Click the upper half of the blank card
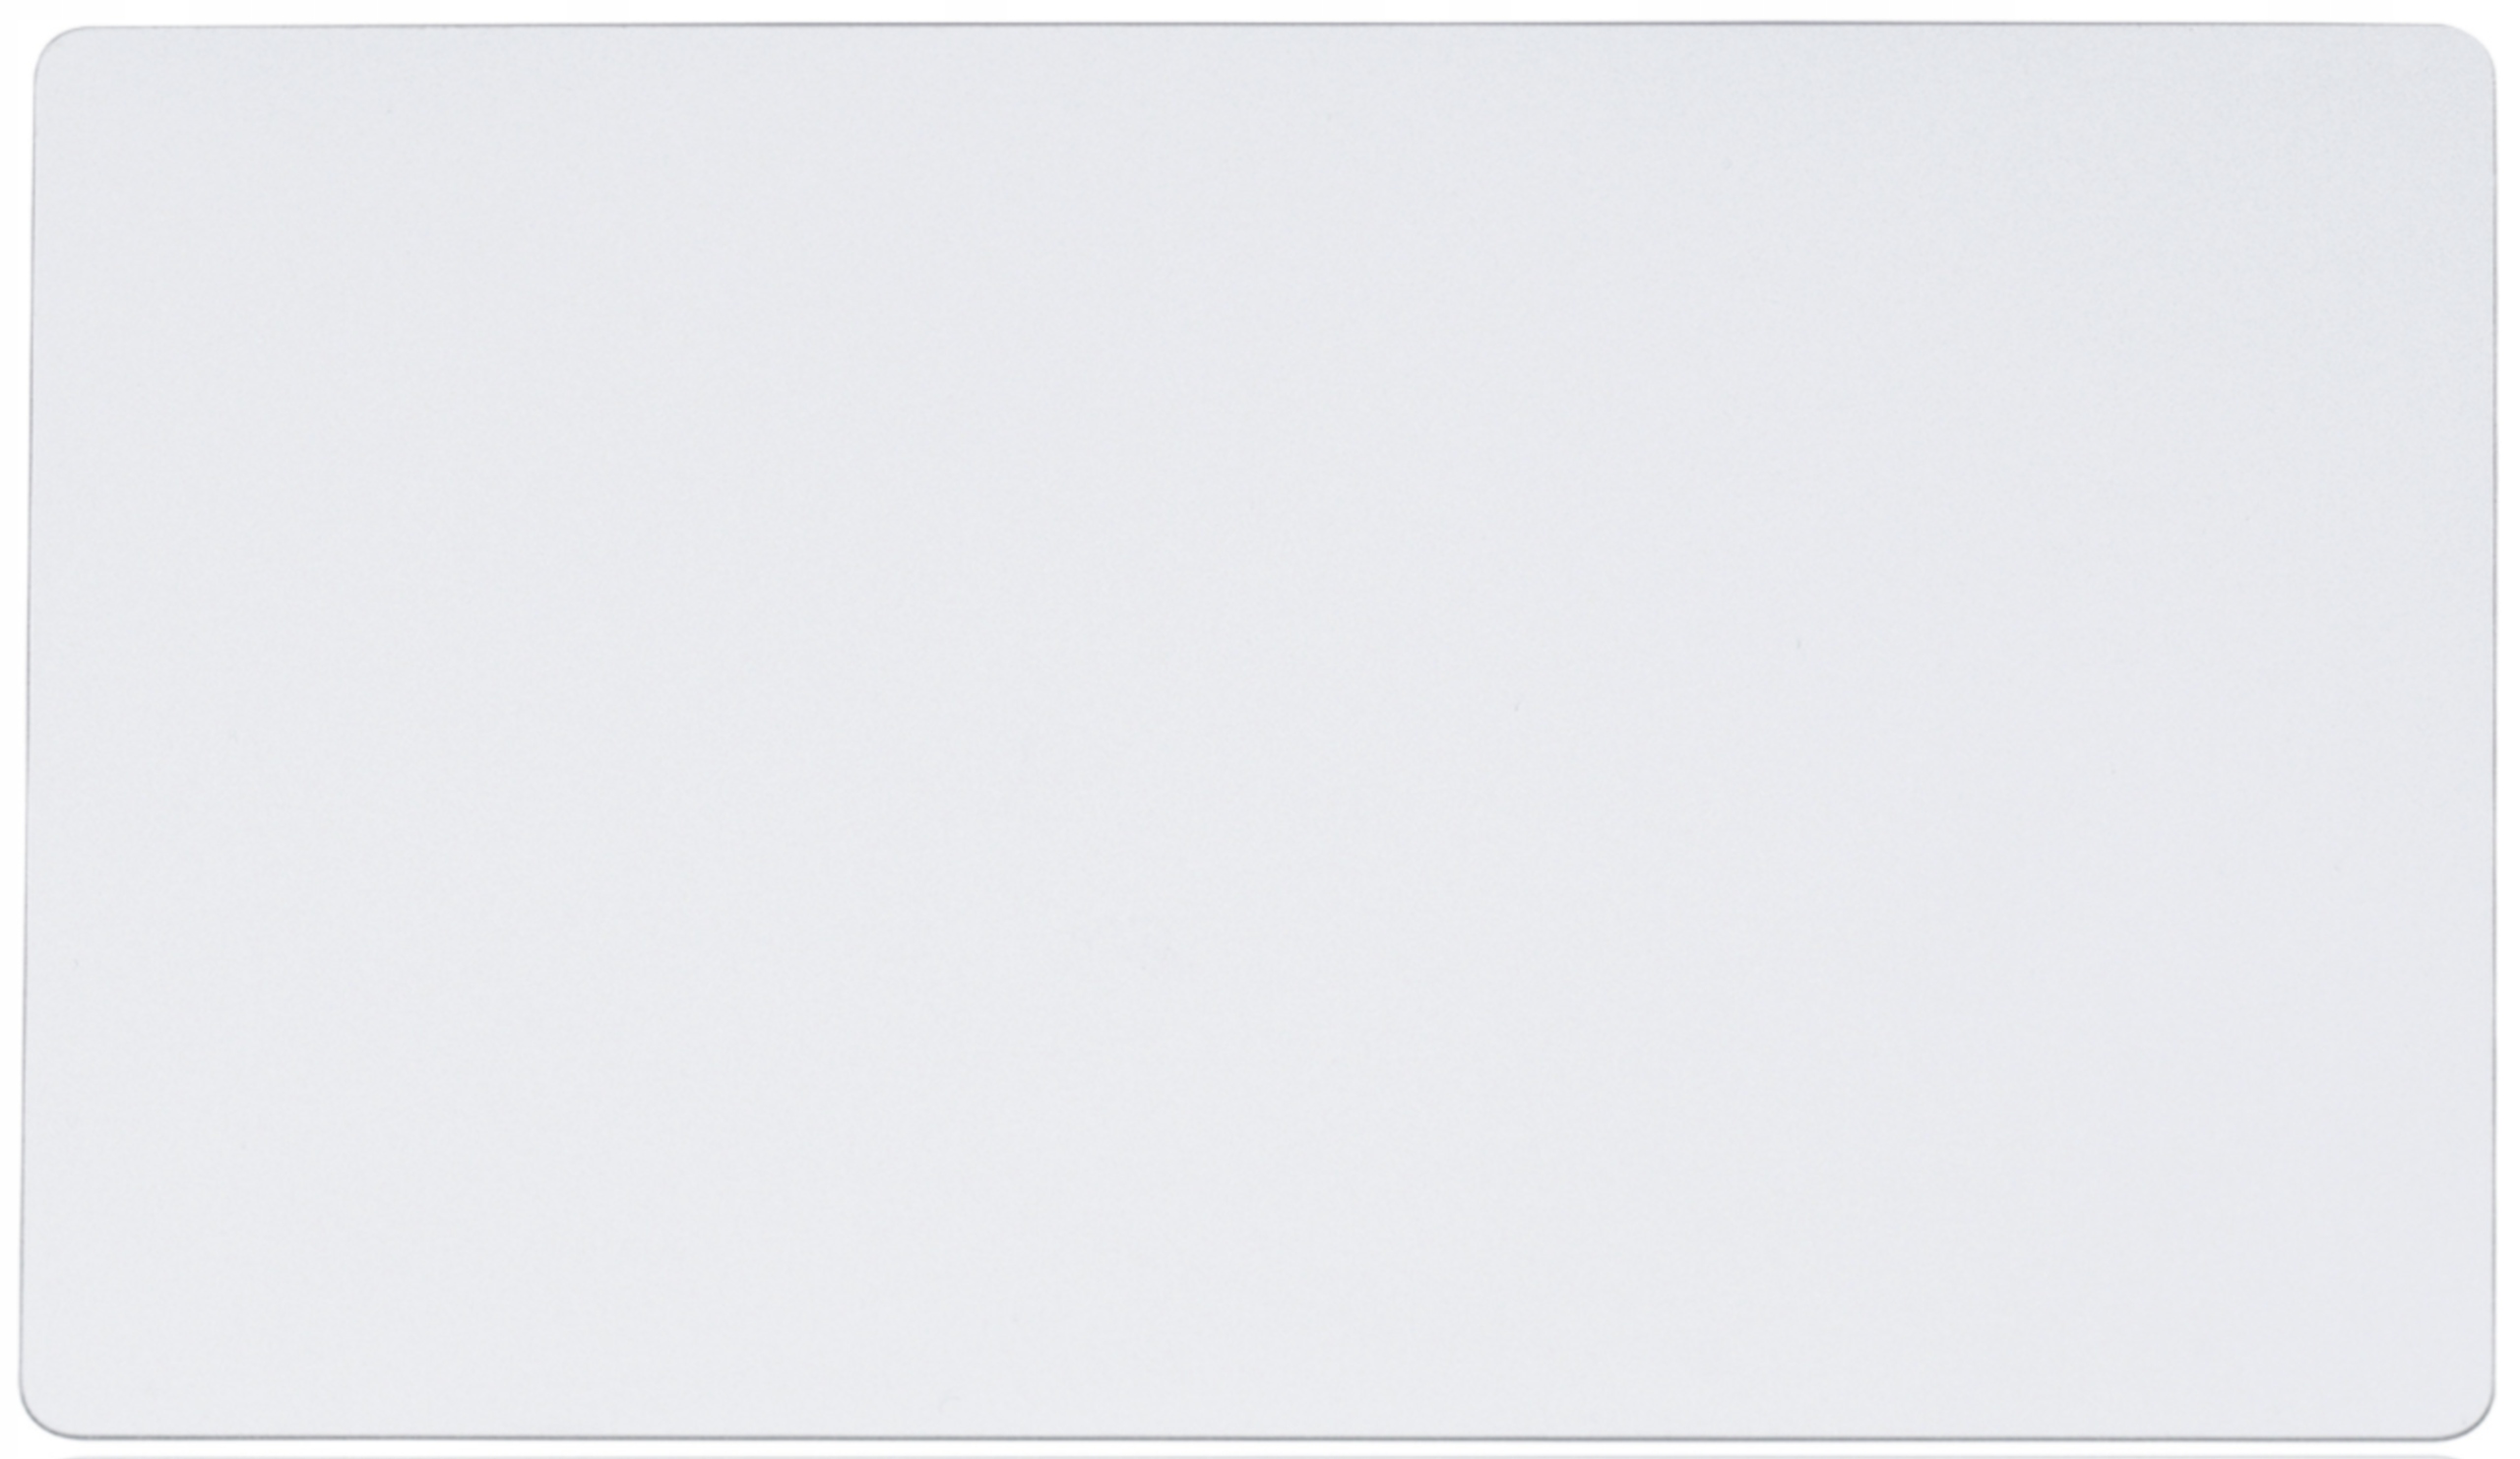 click(x=1260, y=378)
